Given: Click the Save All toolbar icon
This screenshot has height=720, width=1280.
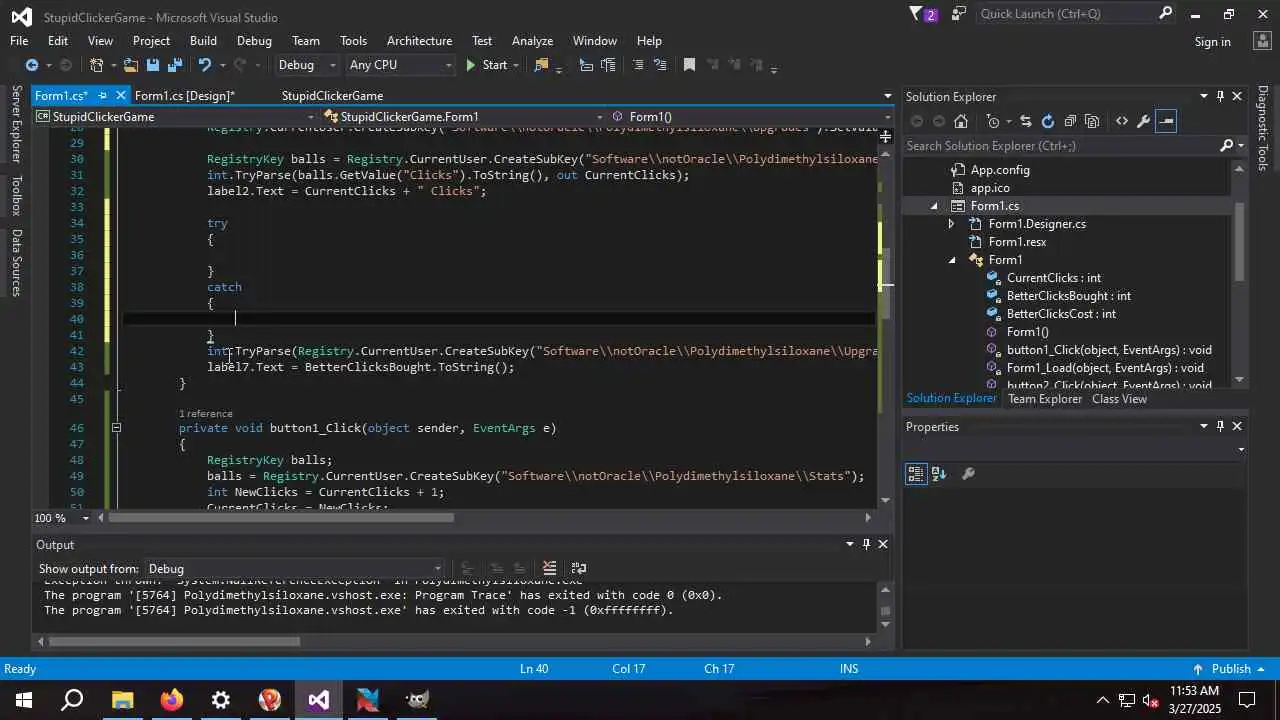Looking at the screenshot, I should (x=175, y=65).
